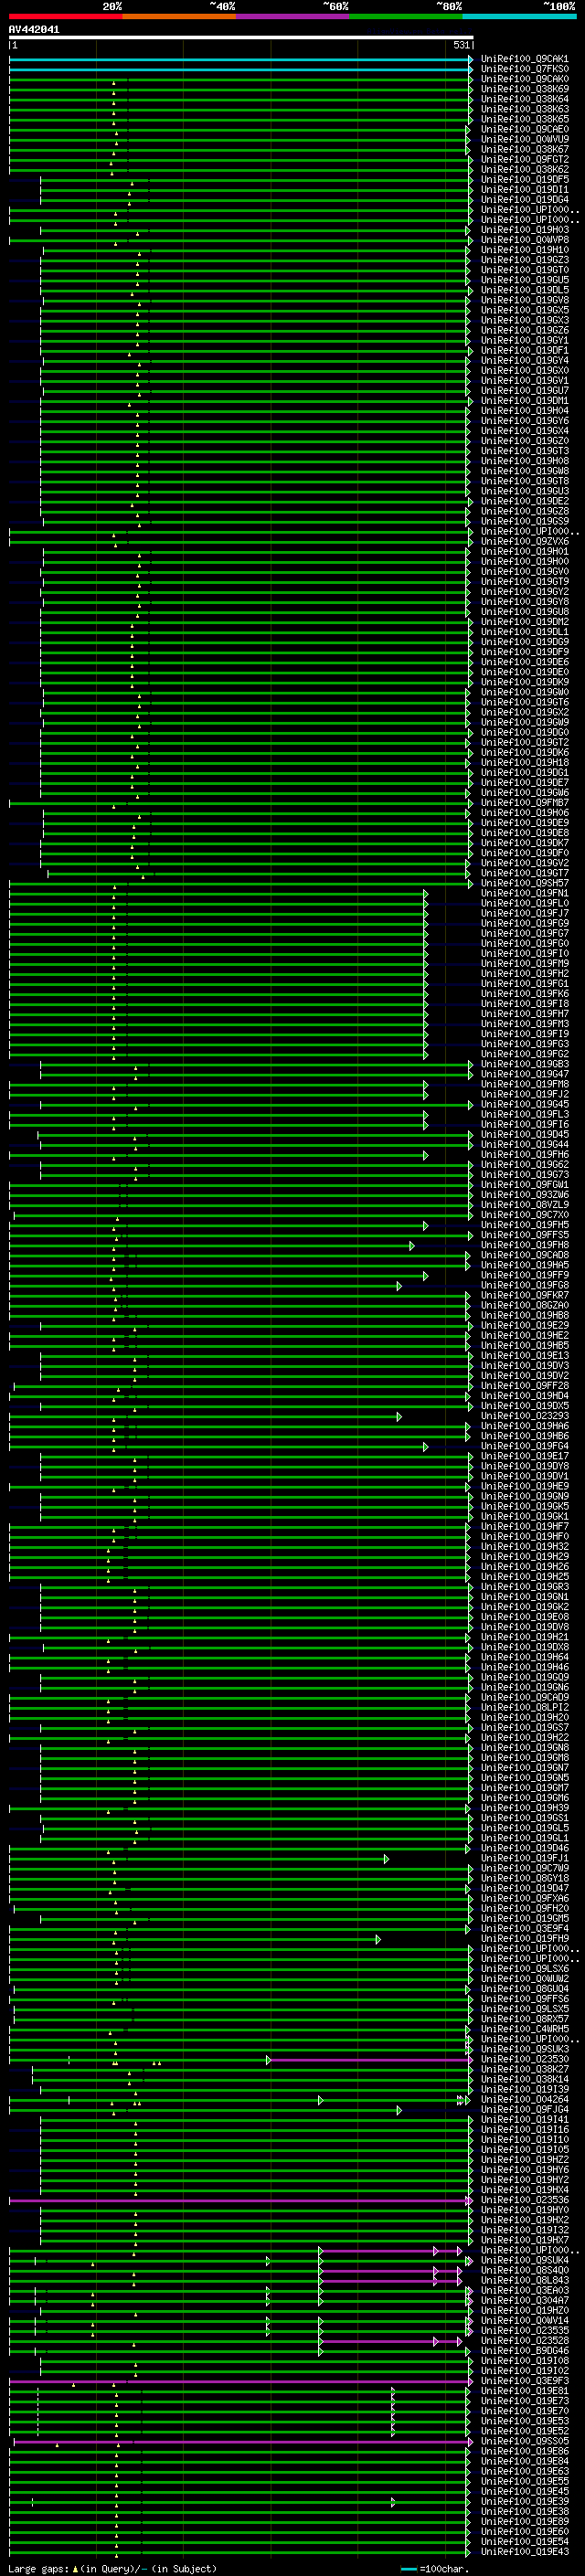Viewport: 585px width, 2576px height.
Task: Select hit label UniRef100_Q19FM9
Action: click(525, 965)
